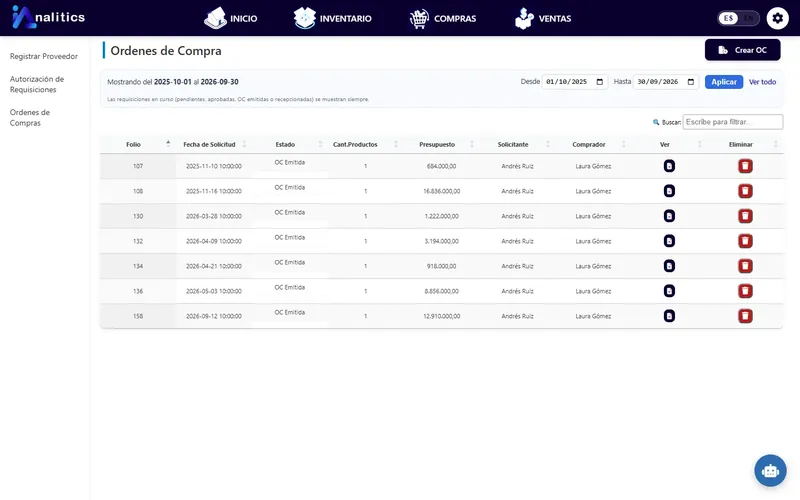Image resolution: width=800 pixels, height=500 pixels.
Task: Select budget cell 918.000,00
Action: click(441, 266)
